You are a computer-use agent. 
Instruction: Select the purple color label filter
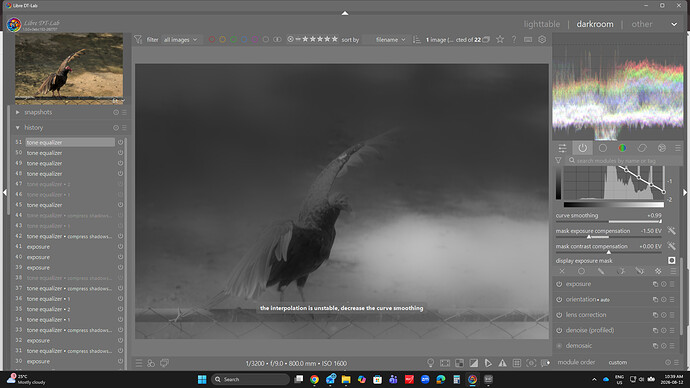click(255, 40)
